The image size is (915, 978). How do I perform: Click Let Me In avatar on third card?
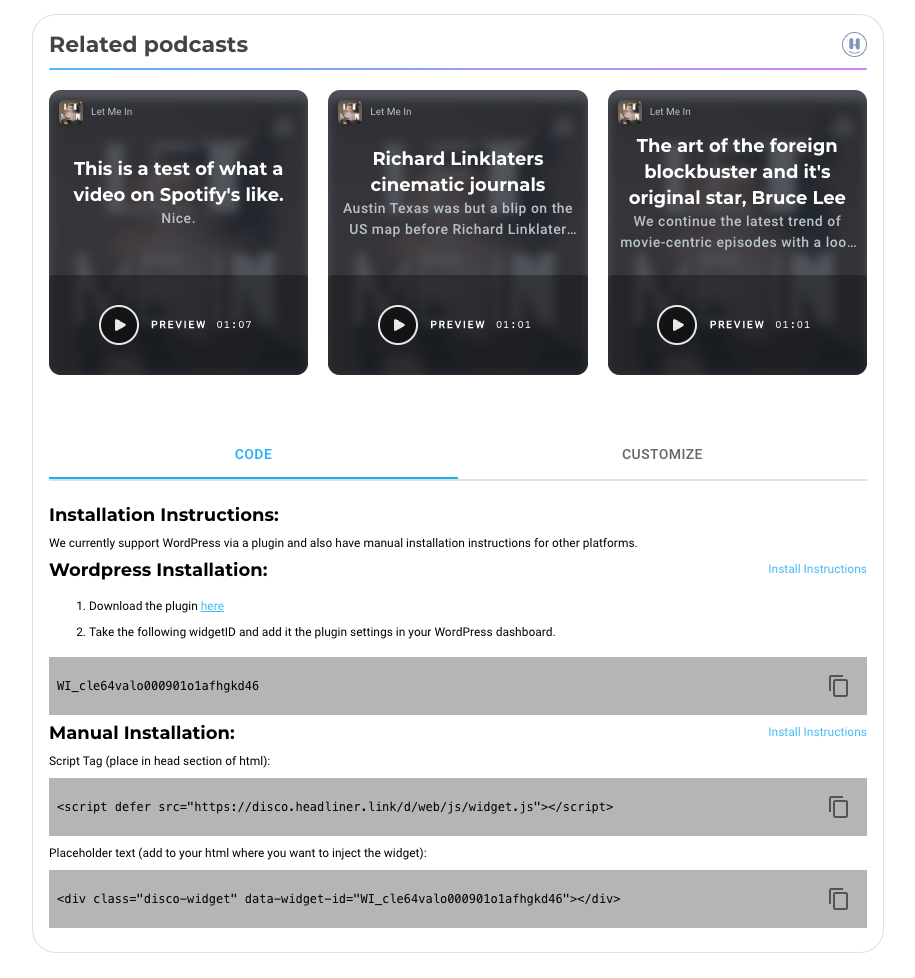[x=629, y=112]
